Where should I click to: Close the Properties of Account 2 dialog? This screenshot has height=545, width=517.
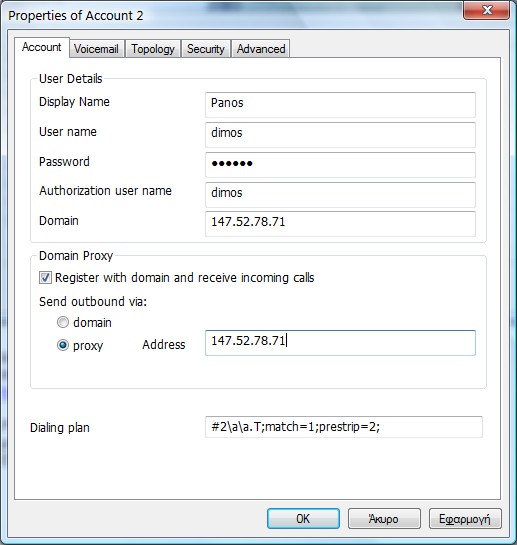486,10
